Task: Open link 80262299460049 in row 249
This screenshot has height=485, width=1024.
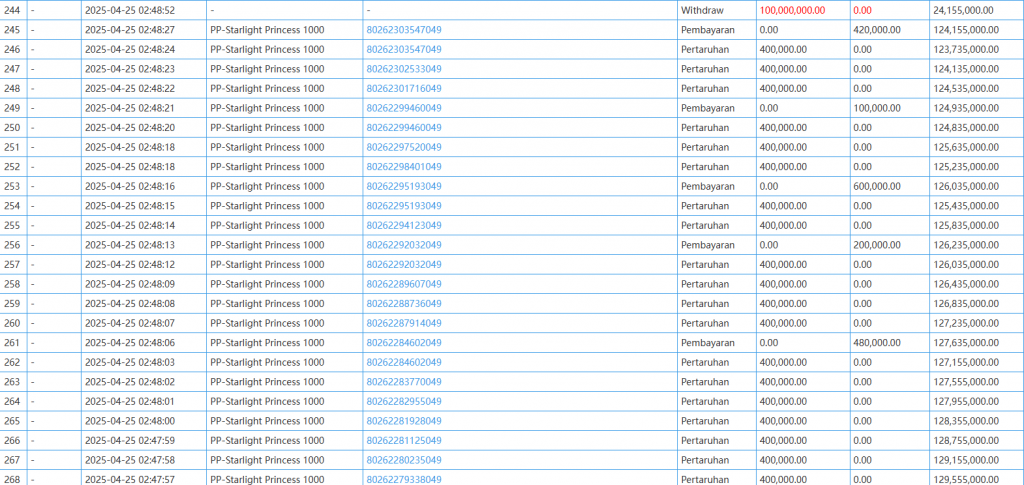Action: pos(404,108)
